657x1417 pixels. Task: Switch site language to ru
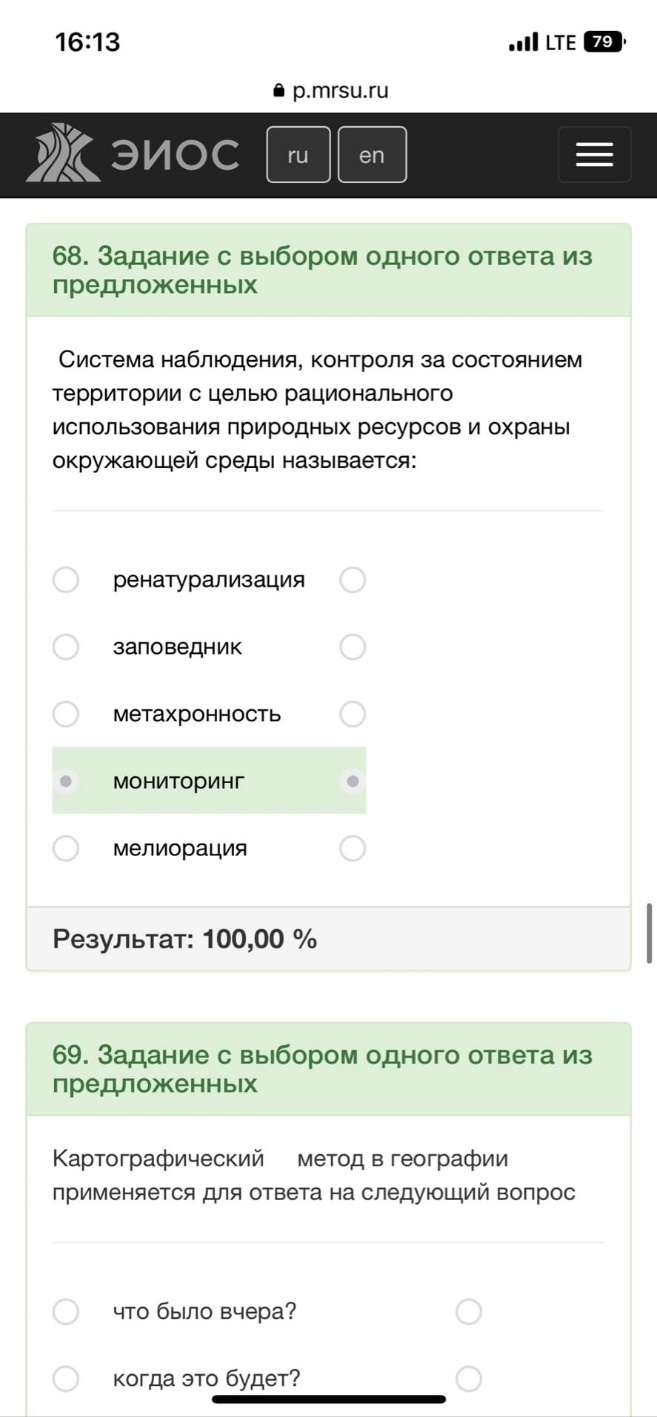298,155
